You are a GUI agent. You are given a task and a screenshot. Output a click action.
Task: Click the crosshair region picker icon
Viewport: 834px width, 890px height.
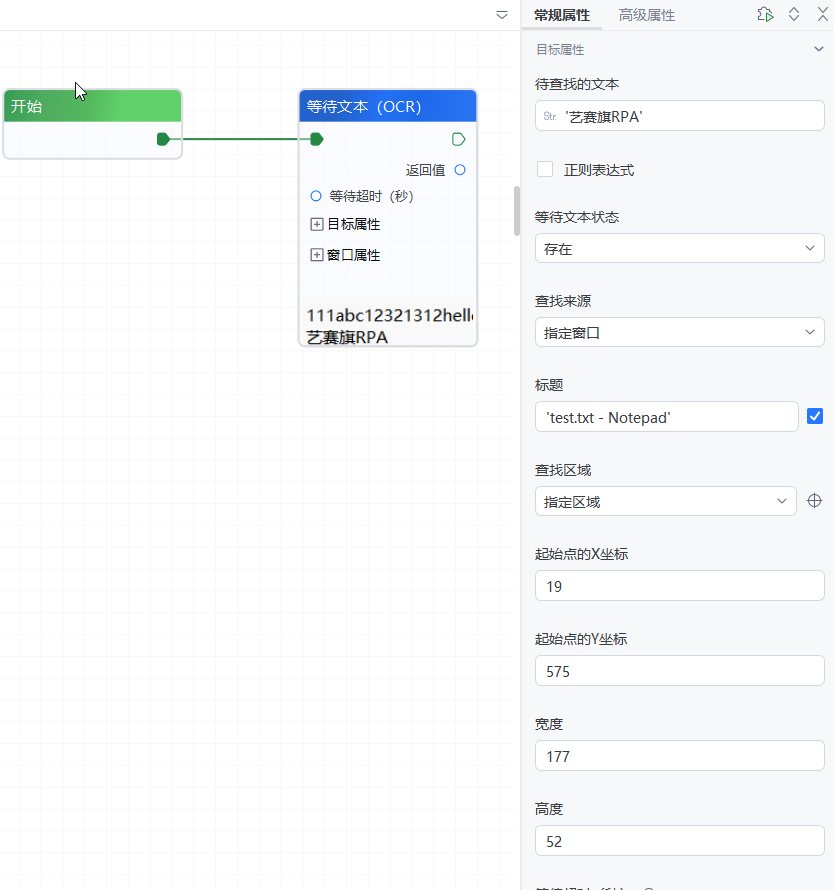coord(815,501)
